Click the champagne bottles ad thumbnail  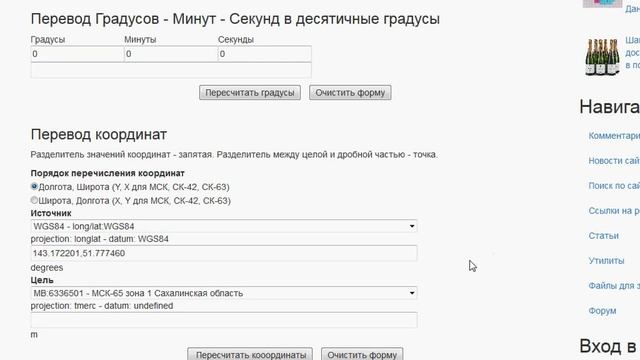tap(602, 57)
